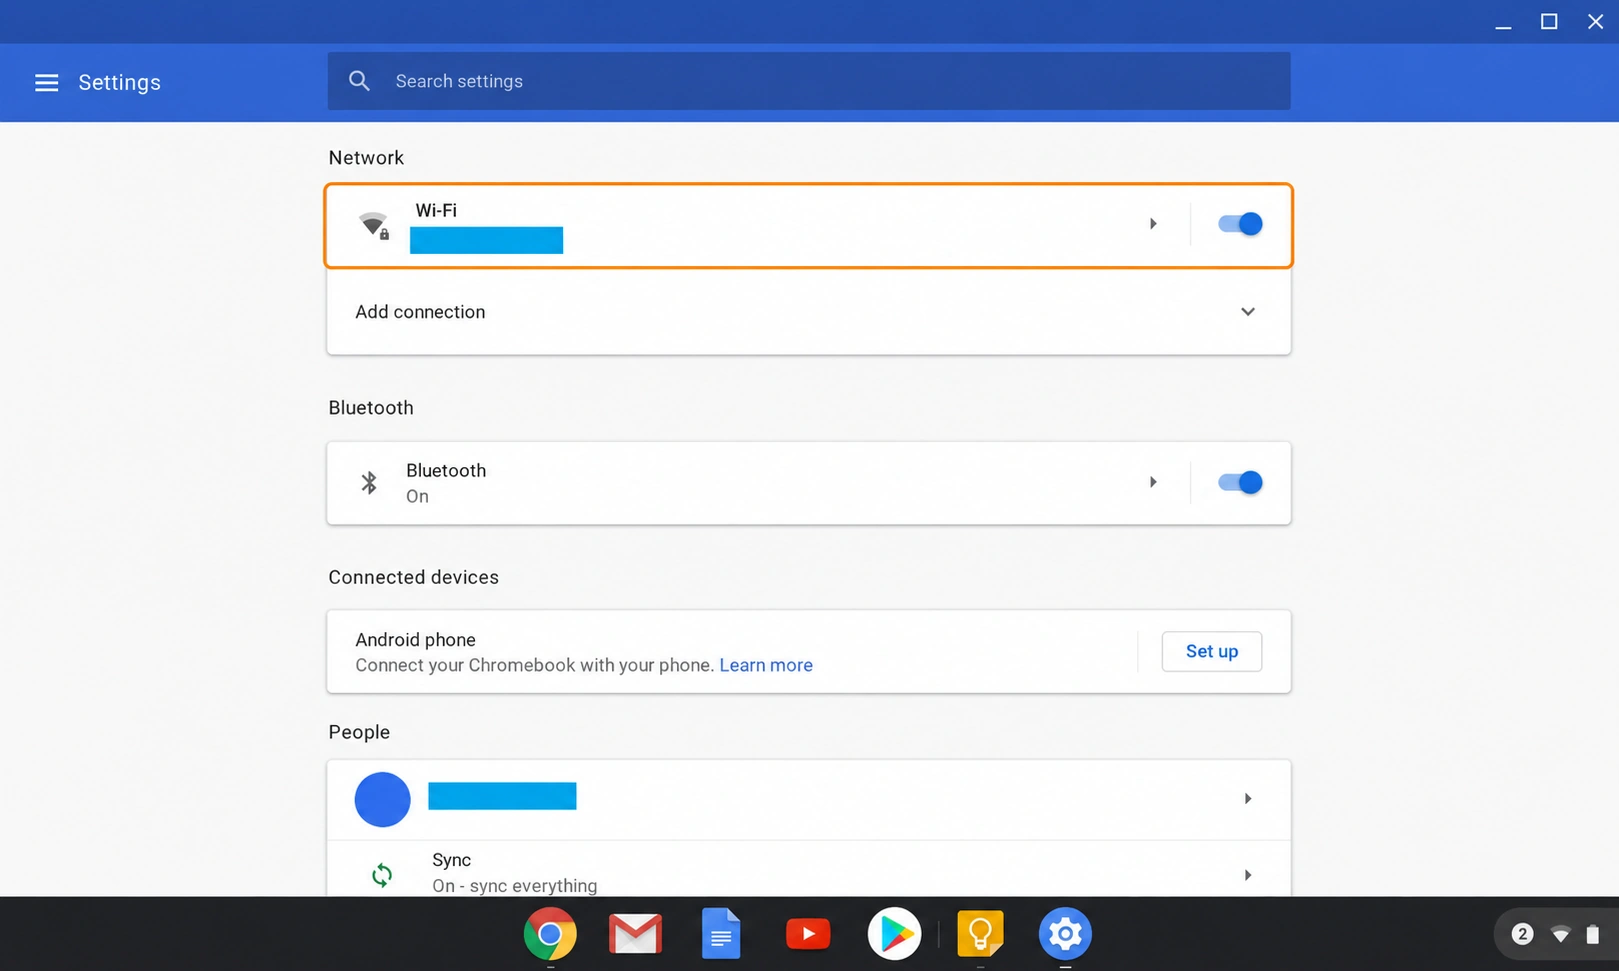
Task: Click the green Sync icon
Action: 382,875
